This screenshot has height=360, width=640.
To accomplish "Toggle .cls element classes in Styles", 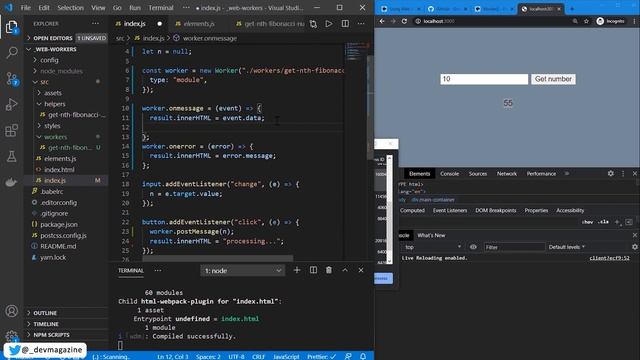I will coord(603,222).
